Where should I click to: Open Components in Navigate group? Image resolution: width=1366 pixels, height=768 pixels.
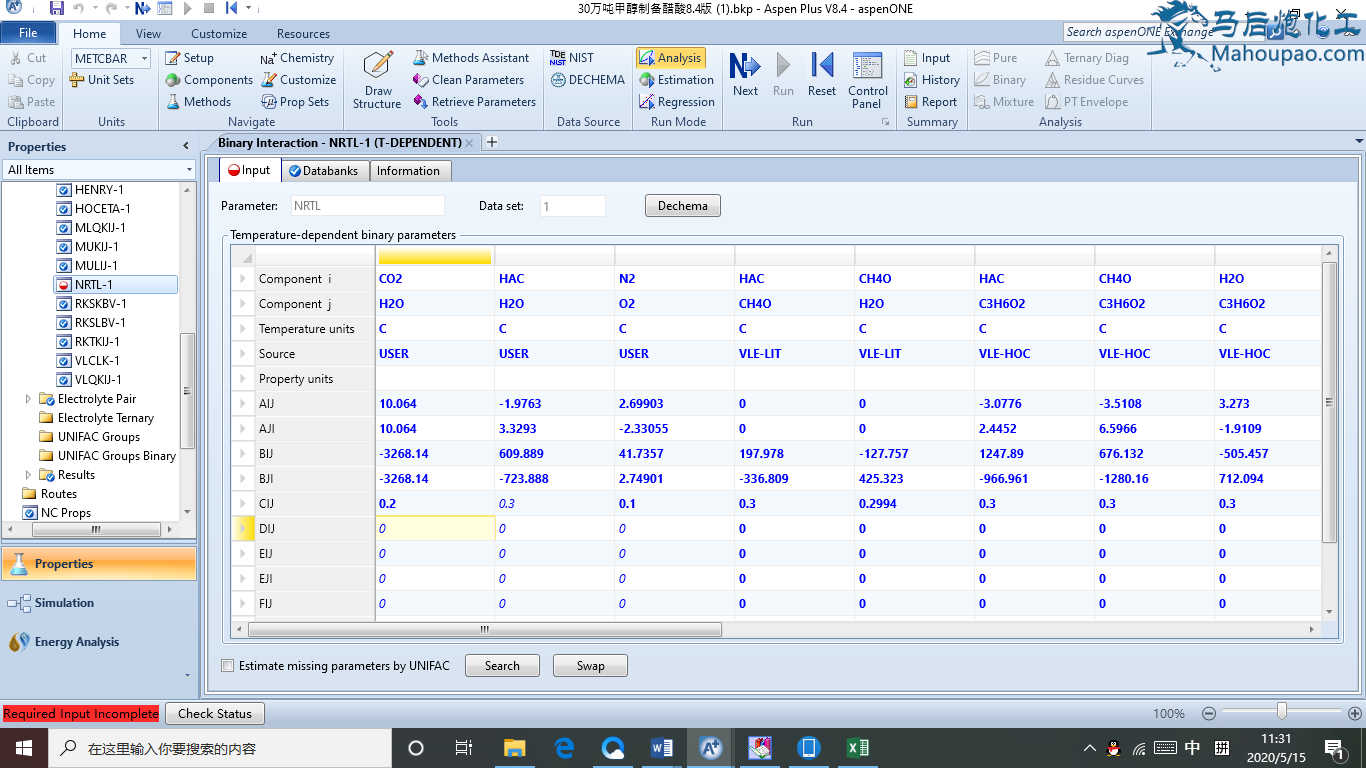point(209,80)
